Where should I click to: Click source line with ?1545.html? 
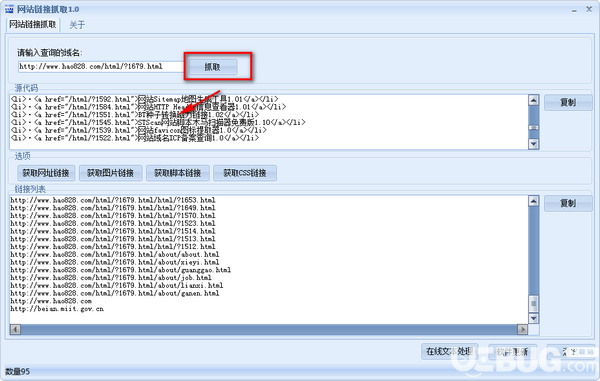point(158,122)
